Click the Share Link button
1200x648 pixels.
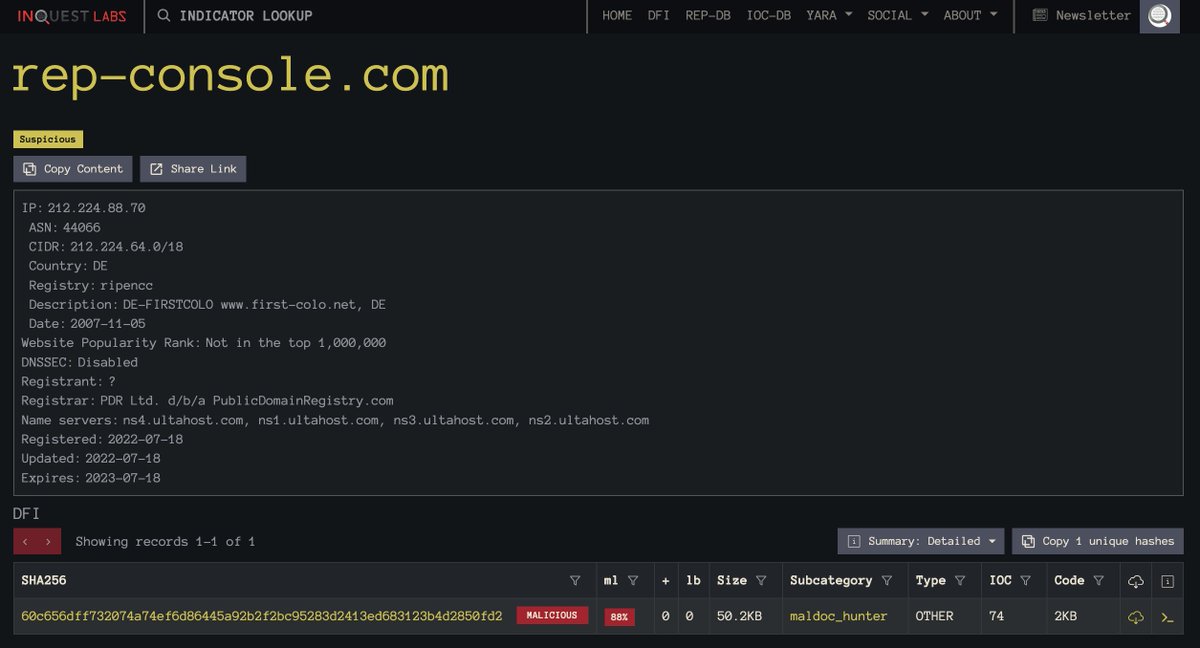(193, 169)
